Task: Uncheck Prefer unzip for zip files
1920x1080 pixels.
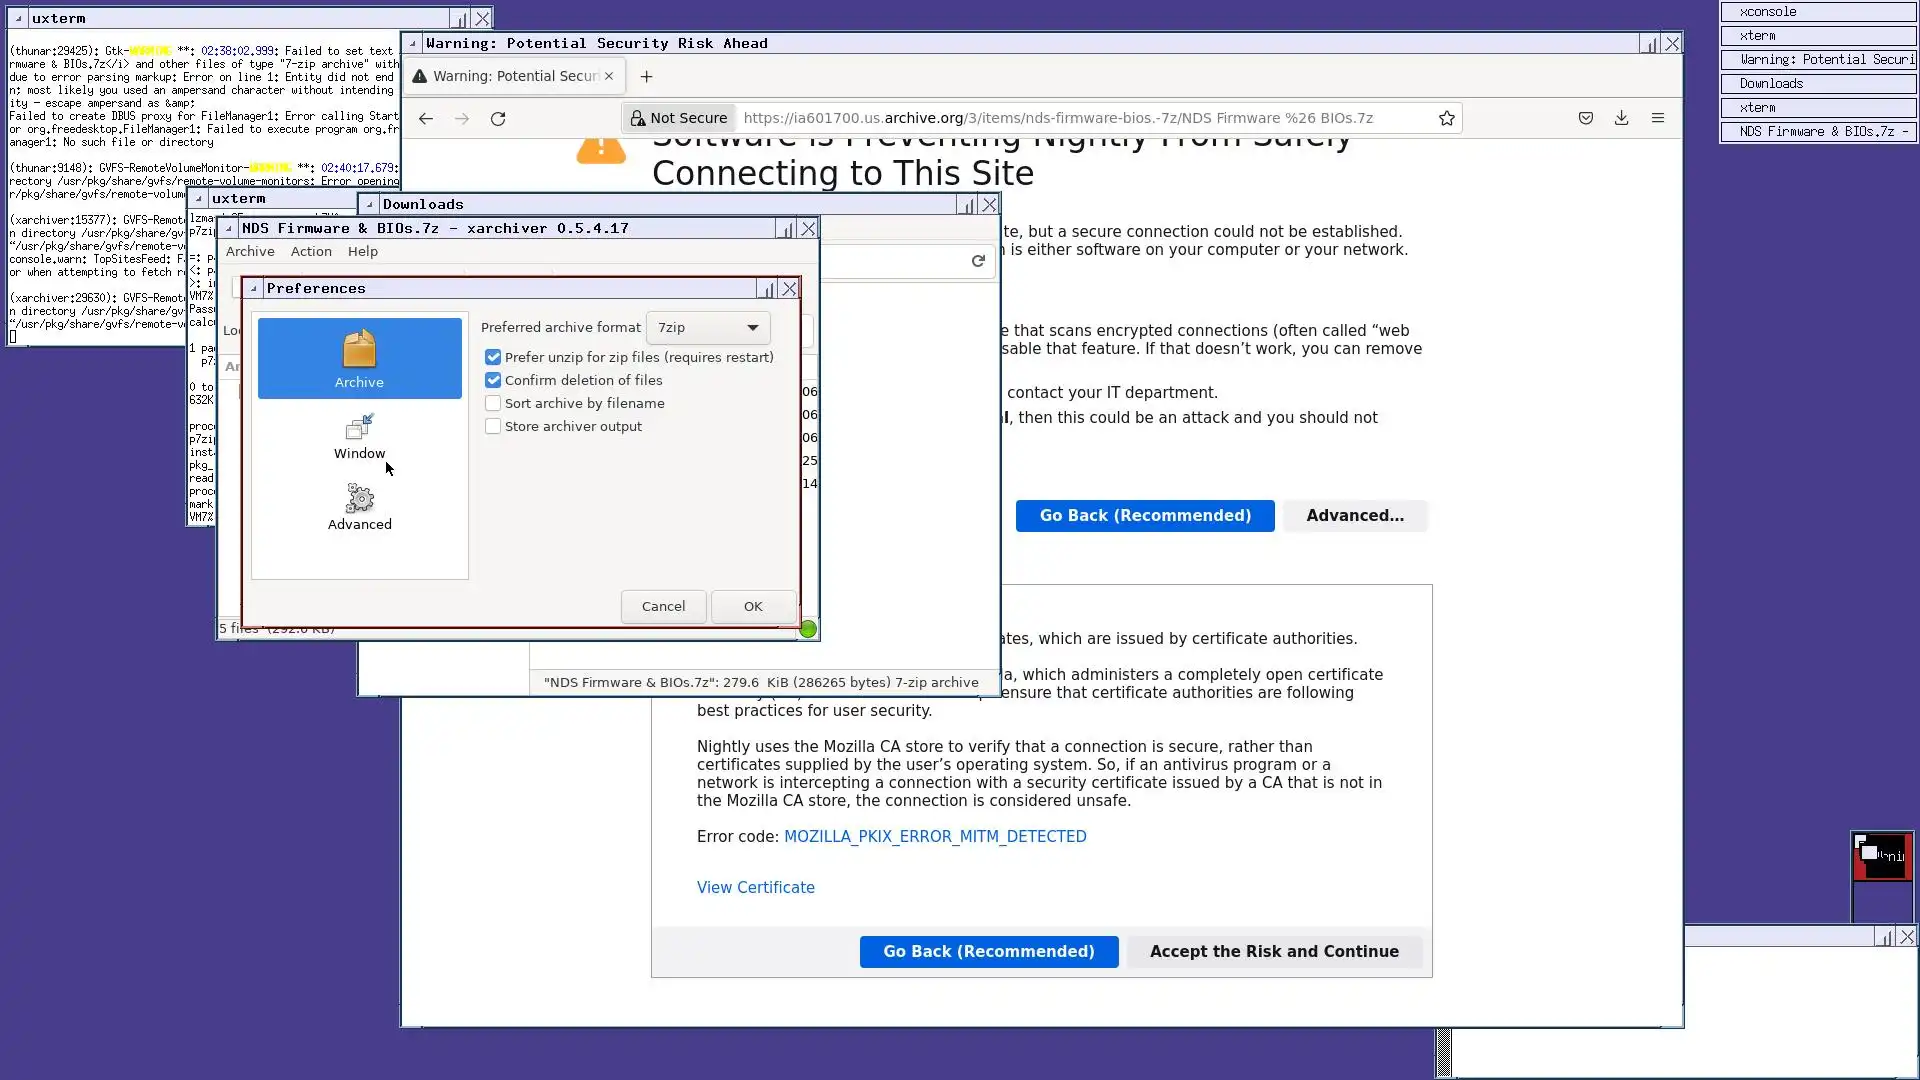Action: coord(493,357)
